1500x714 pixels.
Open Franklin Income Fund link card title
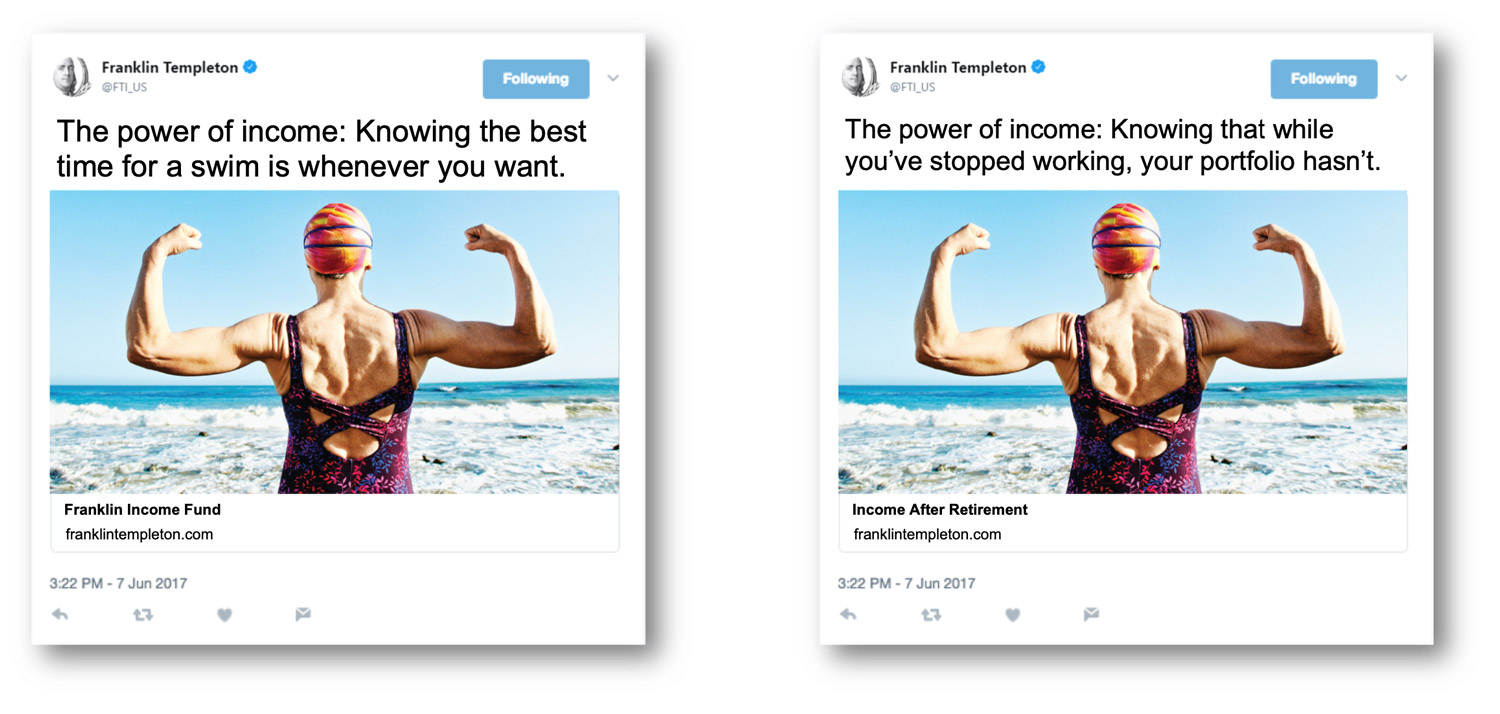[x=142, y=509]
